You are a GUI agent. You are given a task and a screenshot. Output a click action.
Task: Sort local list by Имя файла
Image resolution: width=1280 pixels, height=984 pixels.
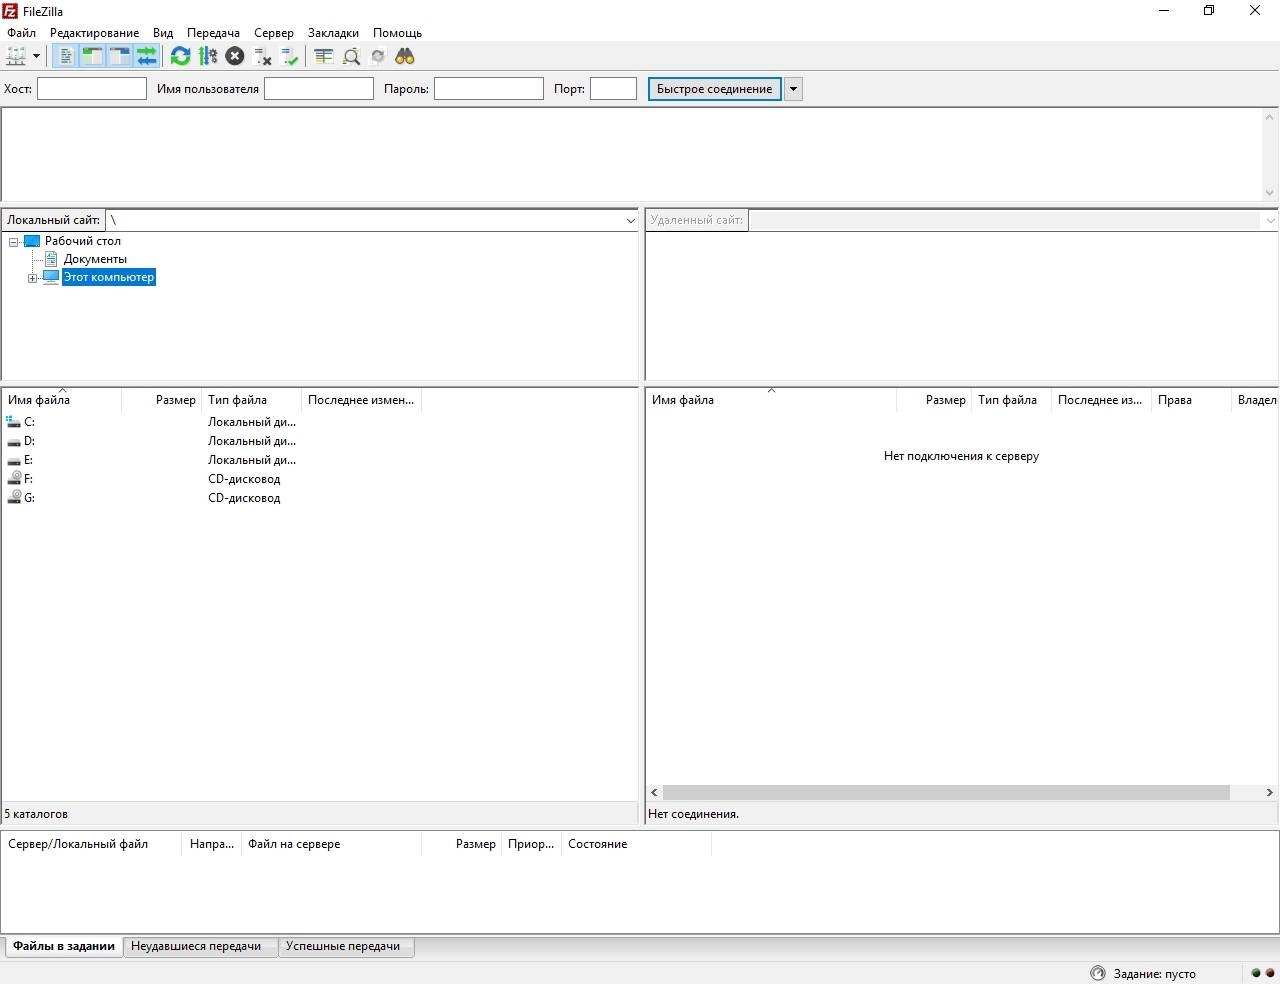61,400
